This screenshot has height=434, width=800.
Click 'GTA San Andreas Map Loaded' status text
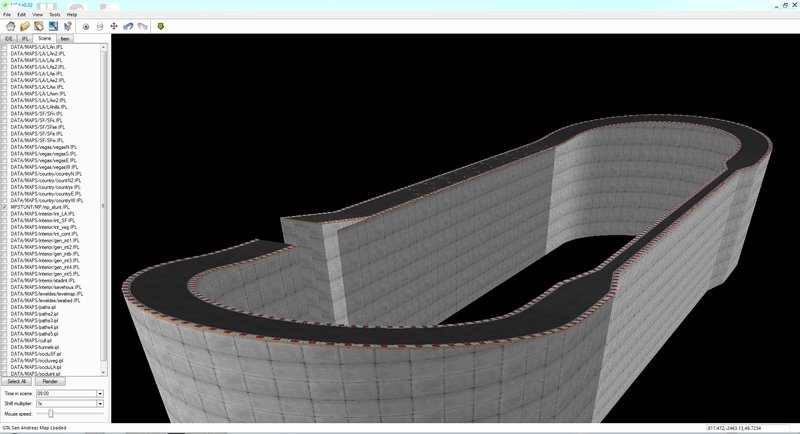34,428
